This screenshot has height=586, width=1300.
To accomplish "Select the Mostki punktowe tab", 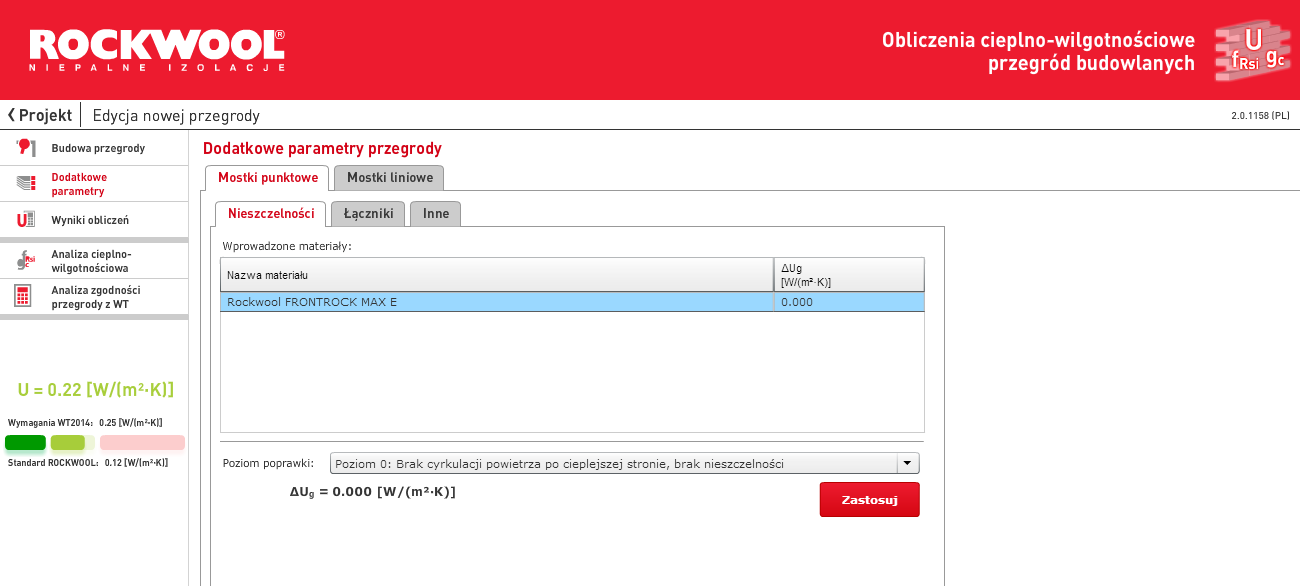I will [x=267, y=178].
